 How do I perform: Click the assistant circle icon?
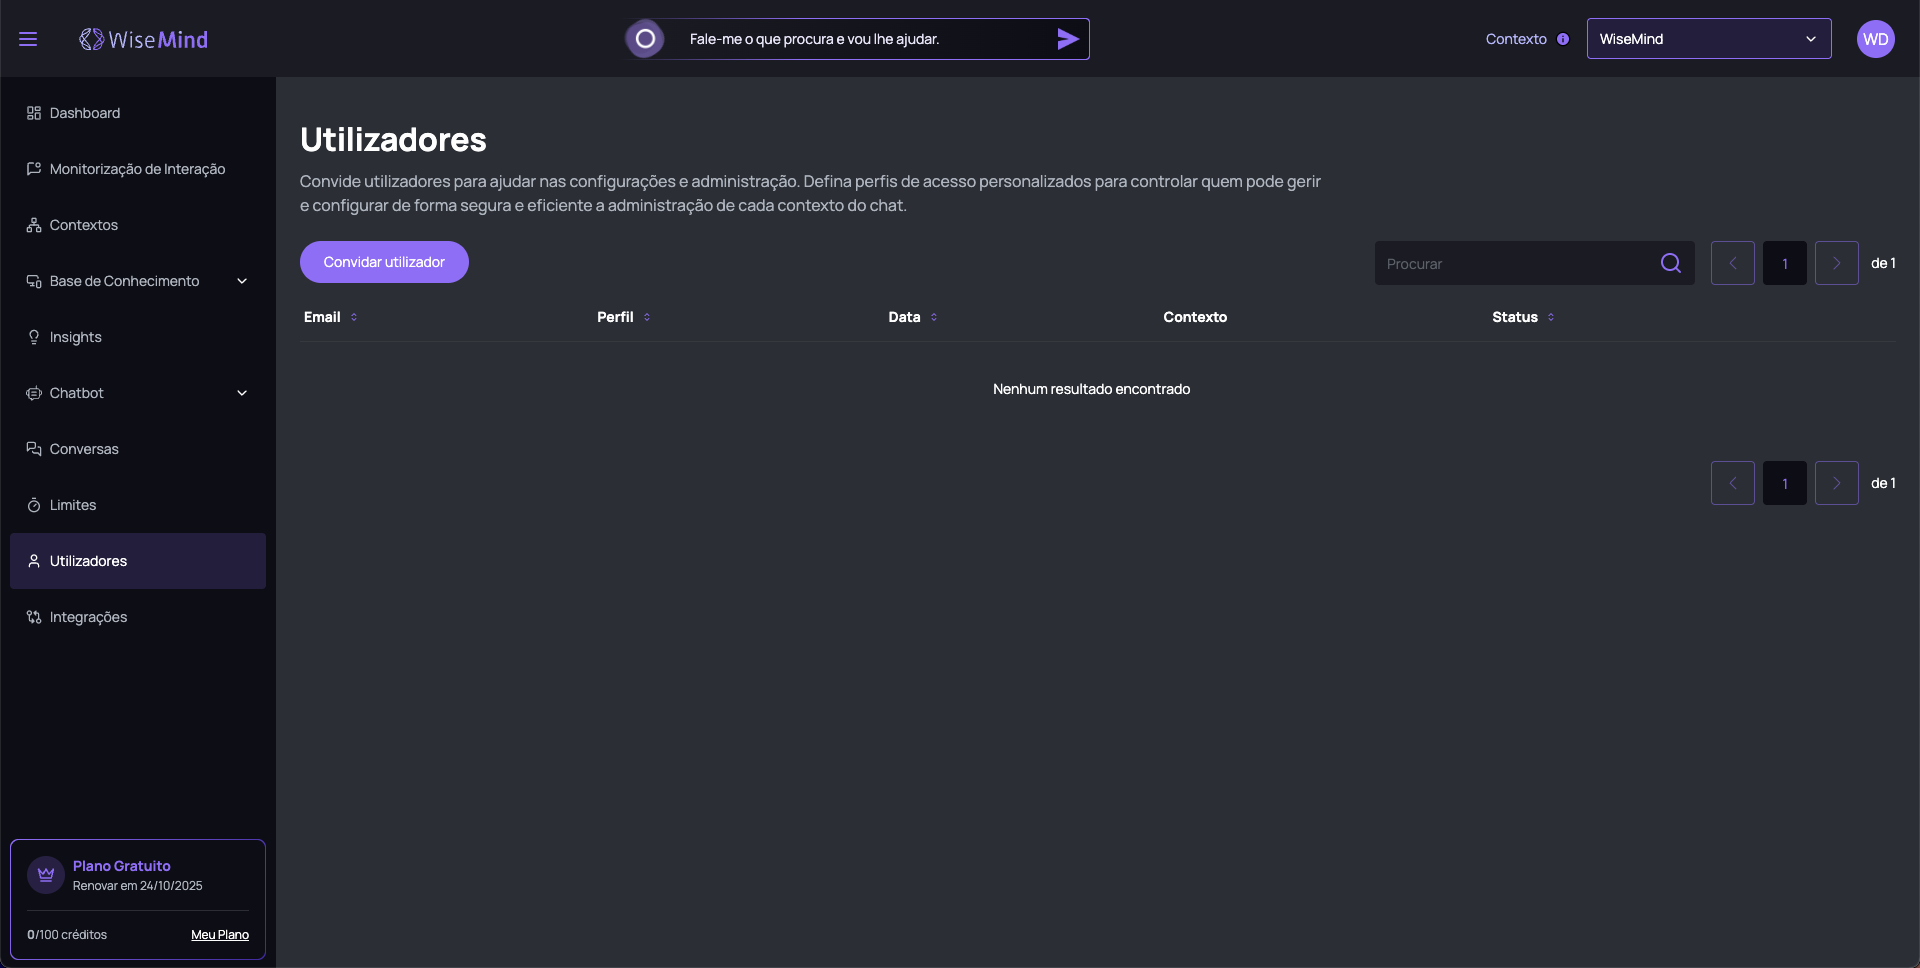[645, 39]
